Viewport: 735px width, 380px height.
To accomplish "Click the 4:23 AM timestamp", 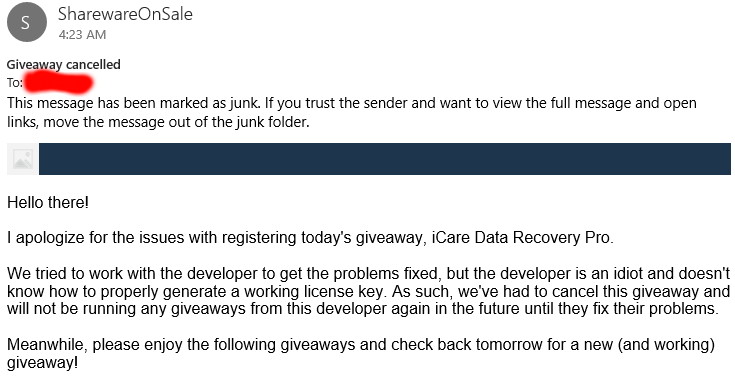I will tap(82, 35).
